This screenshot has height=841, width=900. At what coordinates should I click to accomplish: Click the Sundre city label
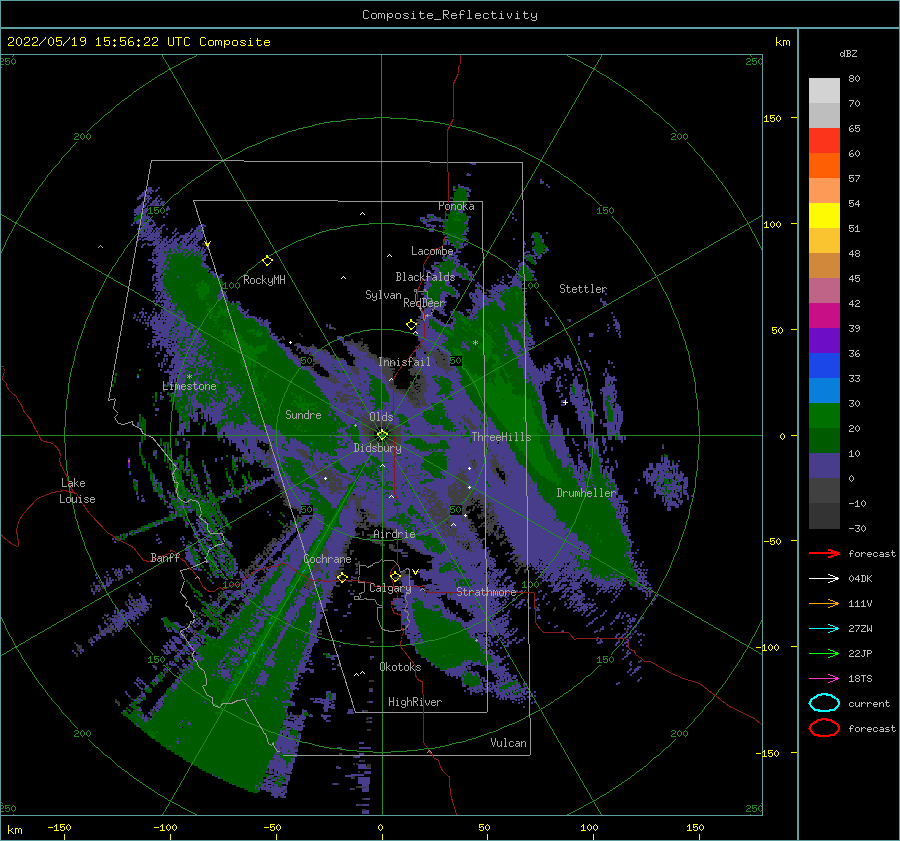click(x=303, y=414)
